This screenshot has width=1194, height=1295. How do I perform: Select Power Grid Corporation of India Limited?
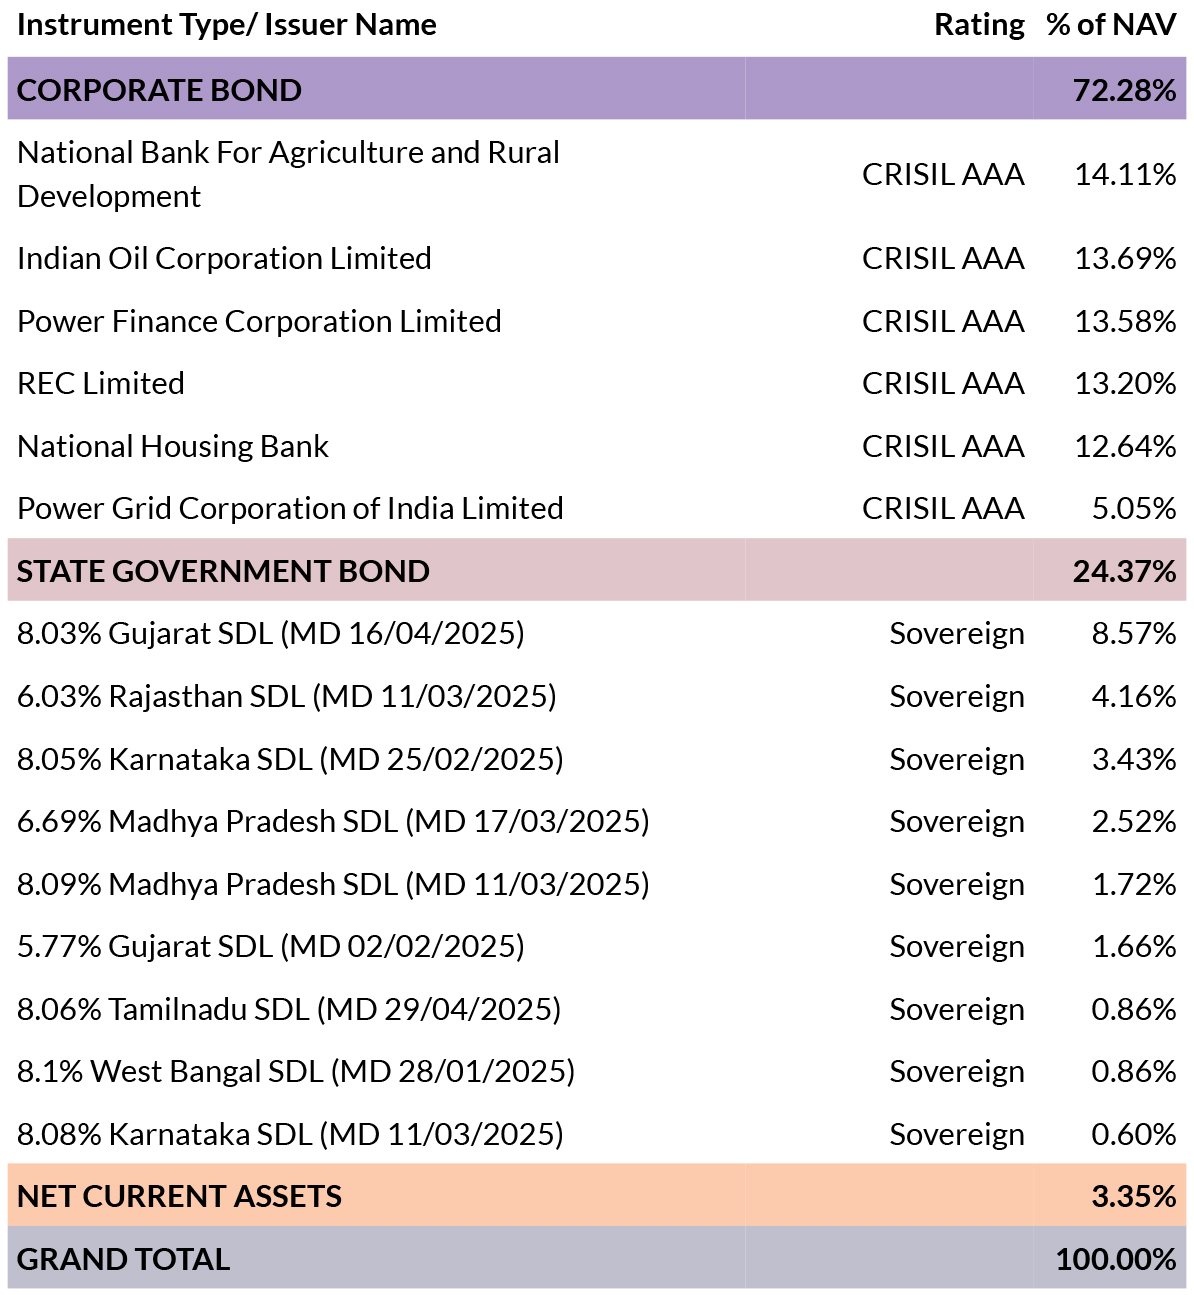290,508
